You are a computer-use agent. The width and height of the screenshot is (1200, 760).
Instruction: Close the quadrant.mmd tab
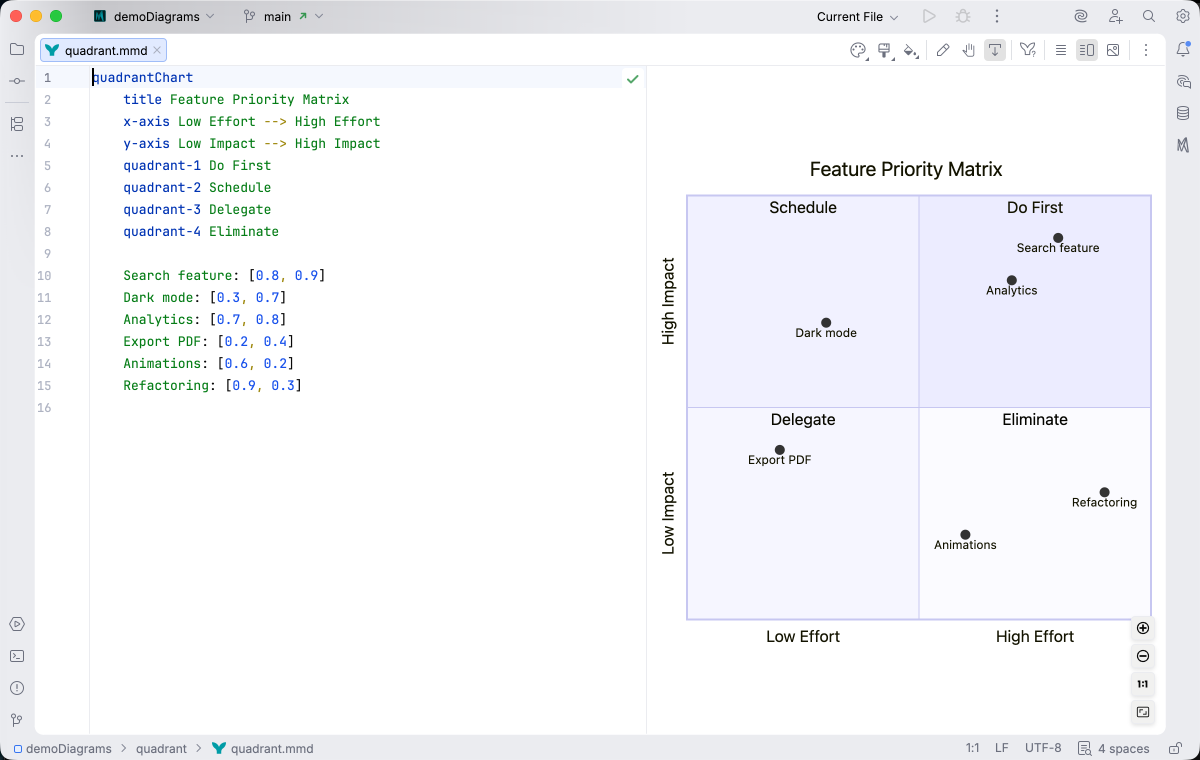pos(157,50)
